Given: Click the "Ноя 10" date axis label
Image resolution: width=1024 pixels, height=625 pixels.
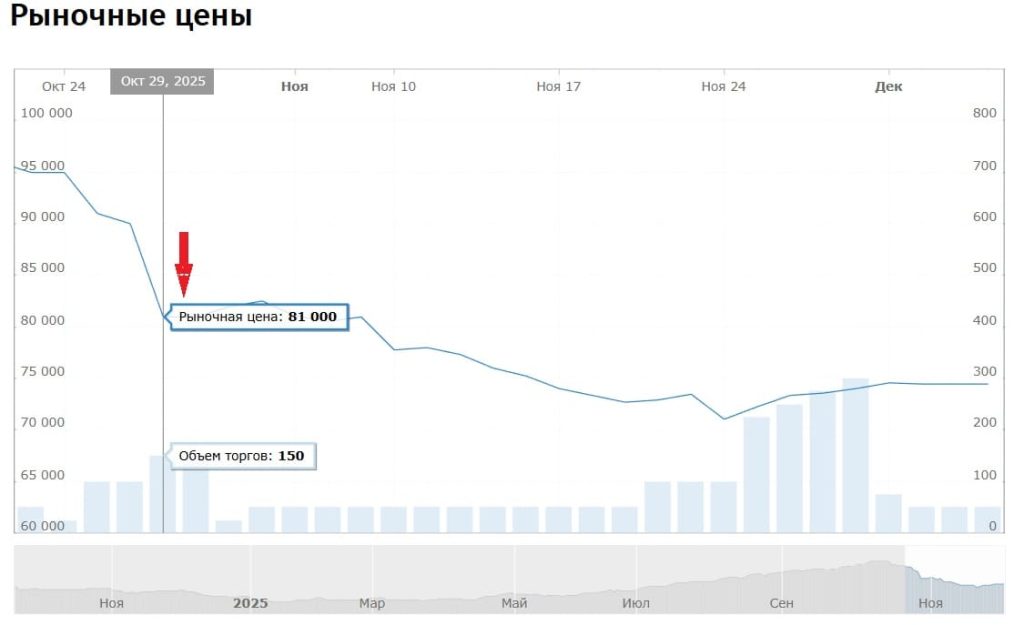Looking at the screenshot, I should pos(393,87).
